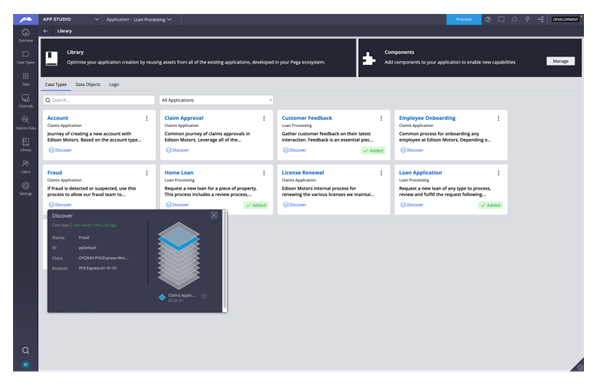Screen dimensions: 598x388
Task: Open Users from the sidebar
Action: [x=26, y=167]
